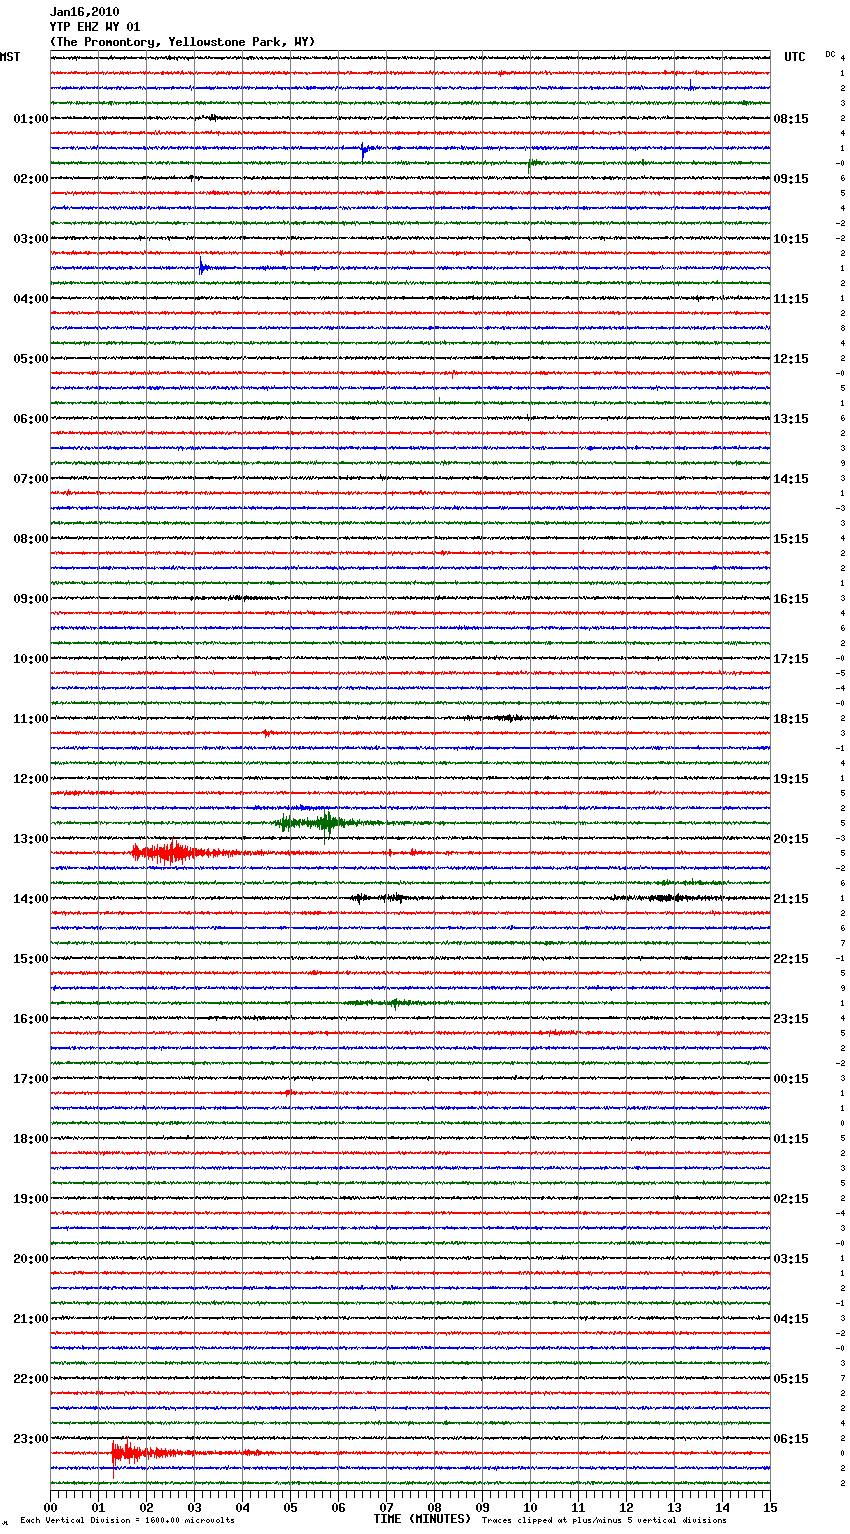Click the 08:15 UTC time label

(x=791, y=119)
